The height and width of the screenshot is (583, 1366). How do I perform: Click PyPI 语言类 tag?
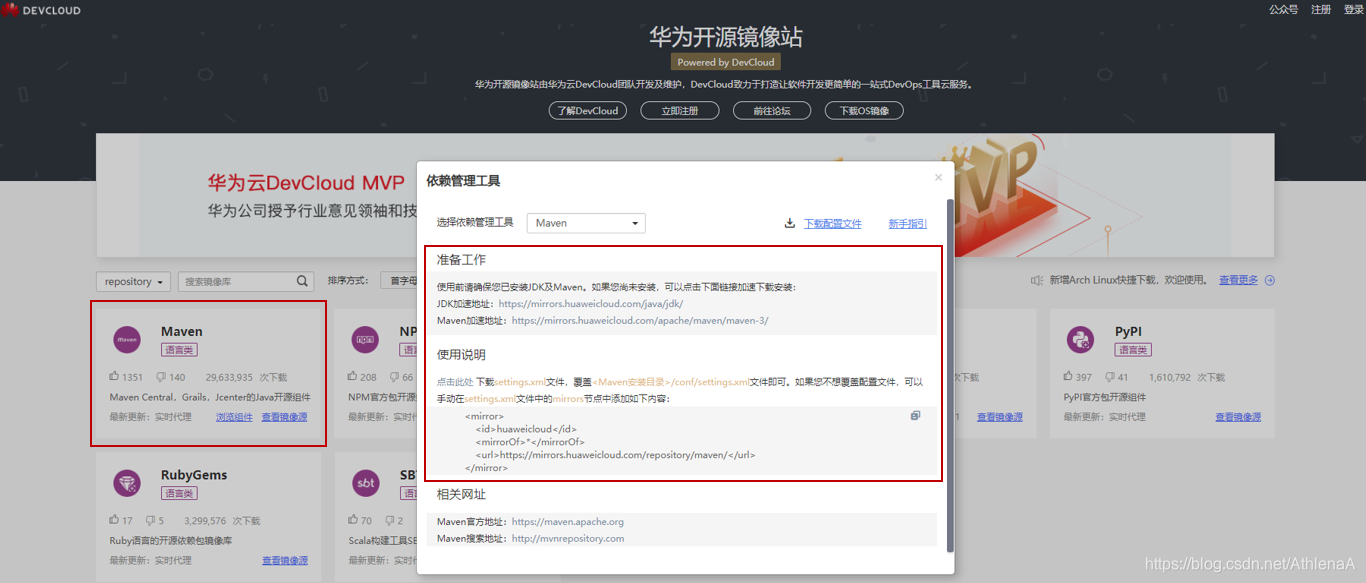pyautogui.click(x=1133, y=350)
